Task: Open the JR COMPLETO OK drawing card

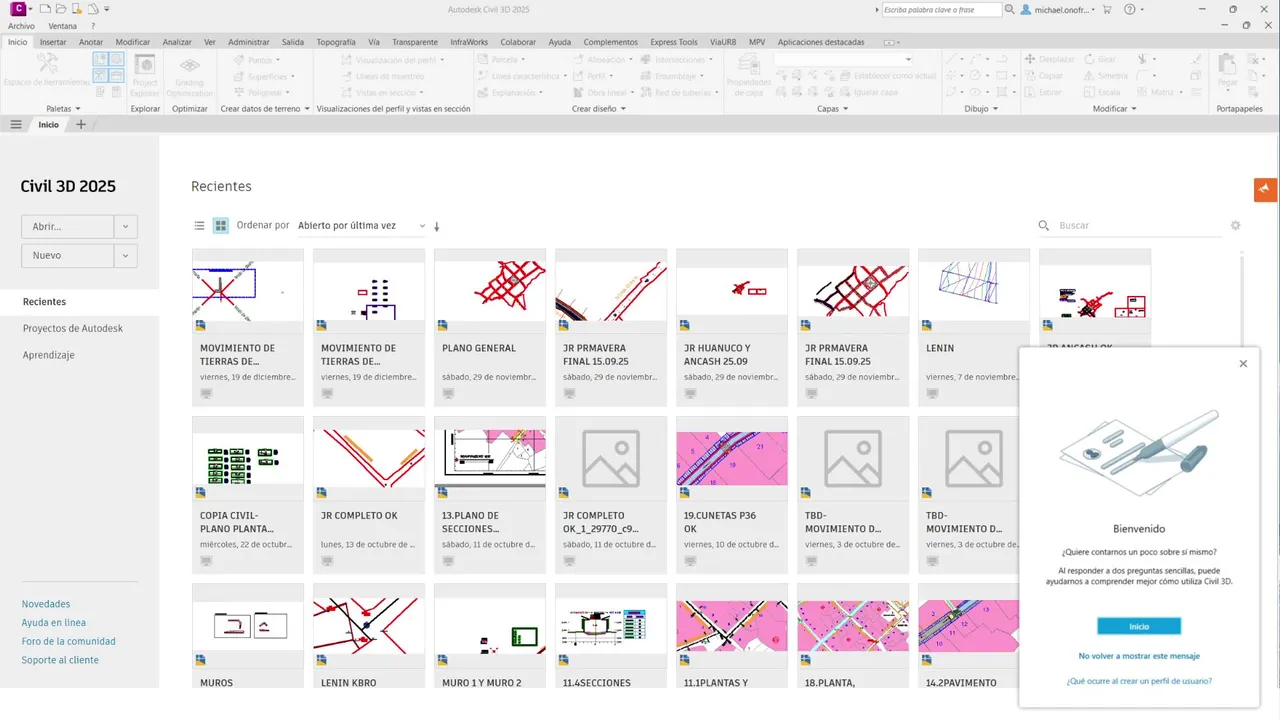Action: [x=369, y=494]
